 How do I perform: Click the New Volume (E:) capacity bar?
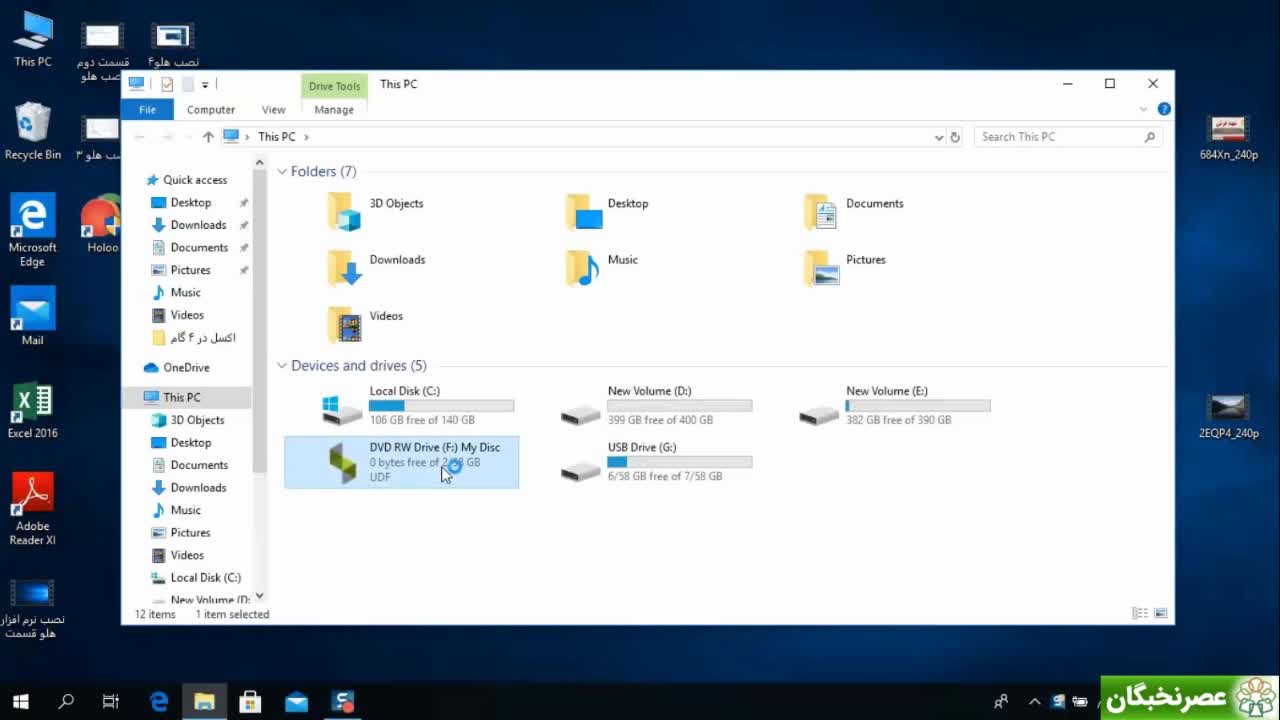[917, 406]
